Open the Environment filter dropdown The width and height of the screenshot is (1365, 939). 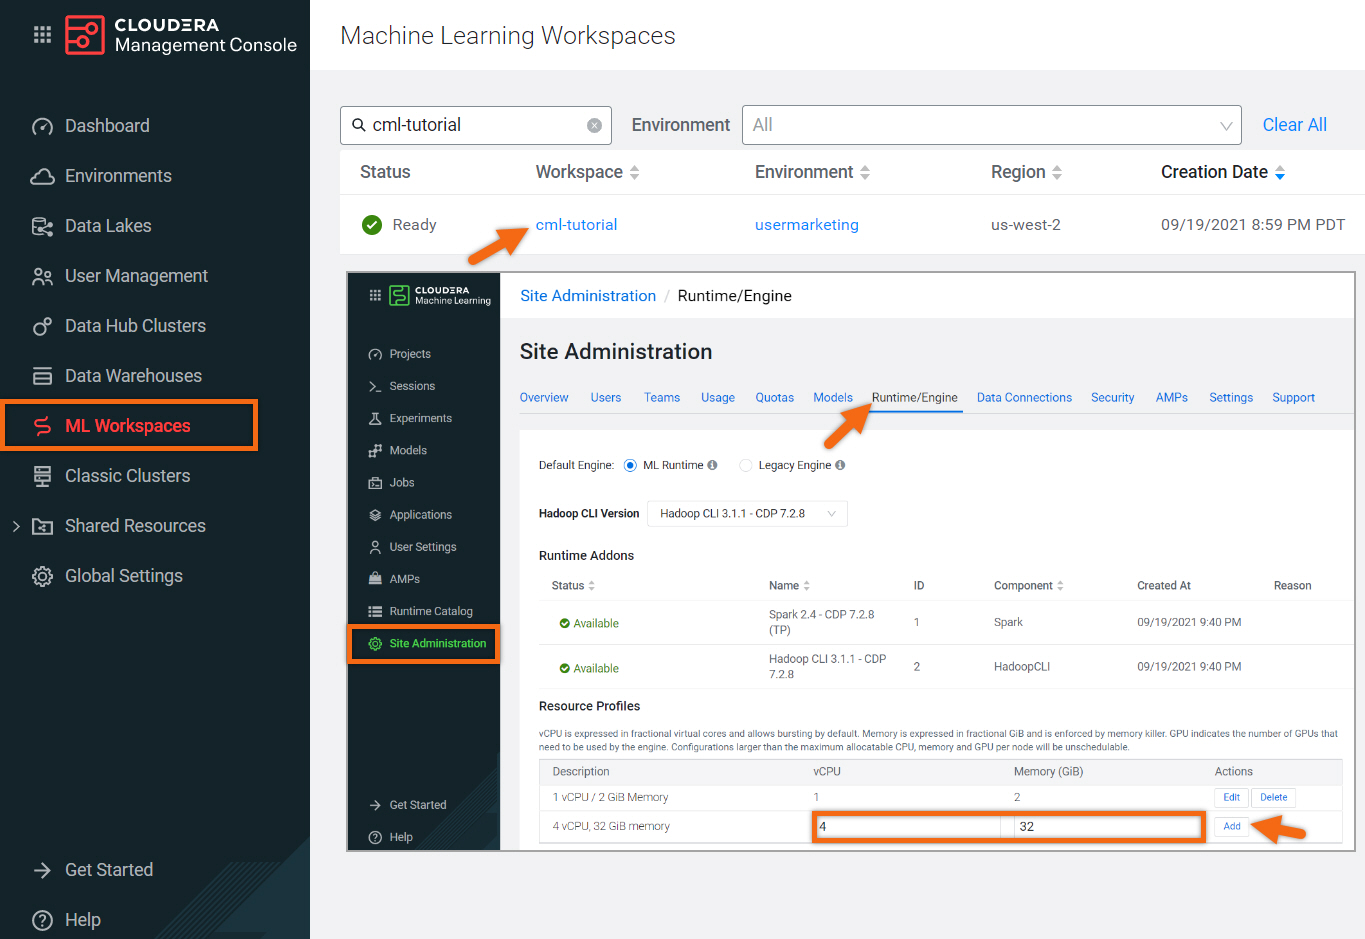pyautogui.click(x=991, y=125)
